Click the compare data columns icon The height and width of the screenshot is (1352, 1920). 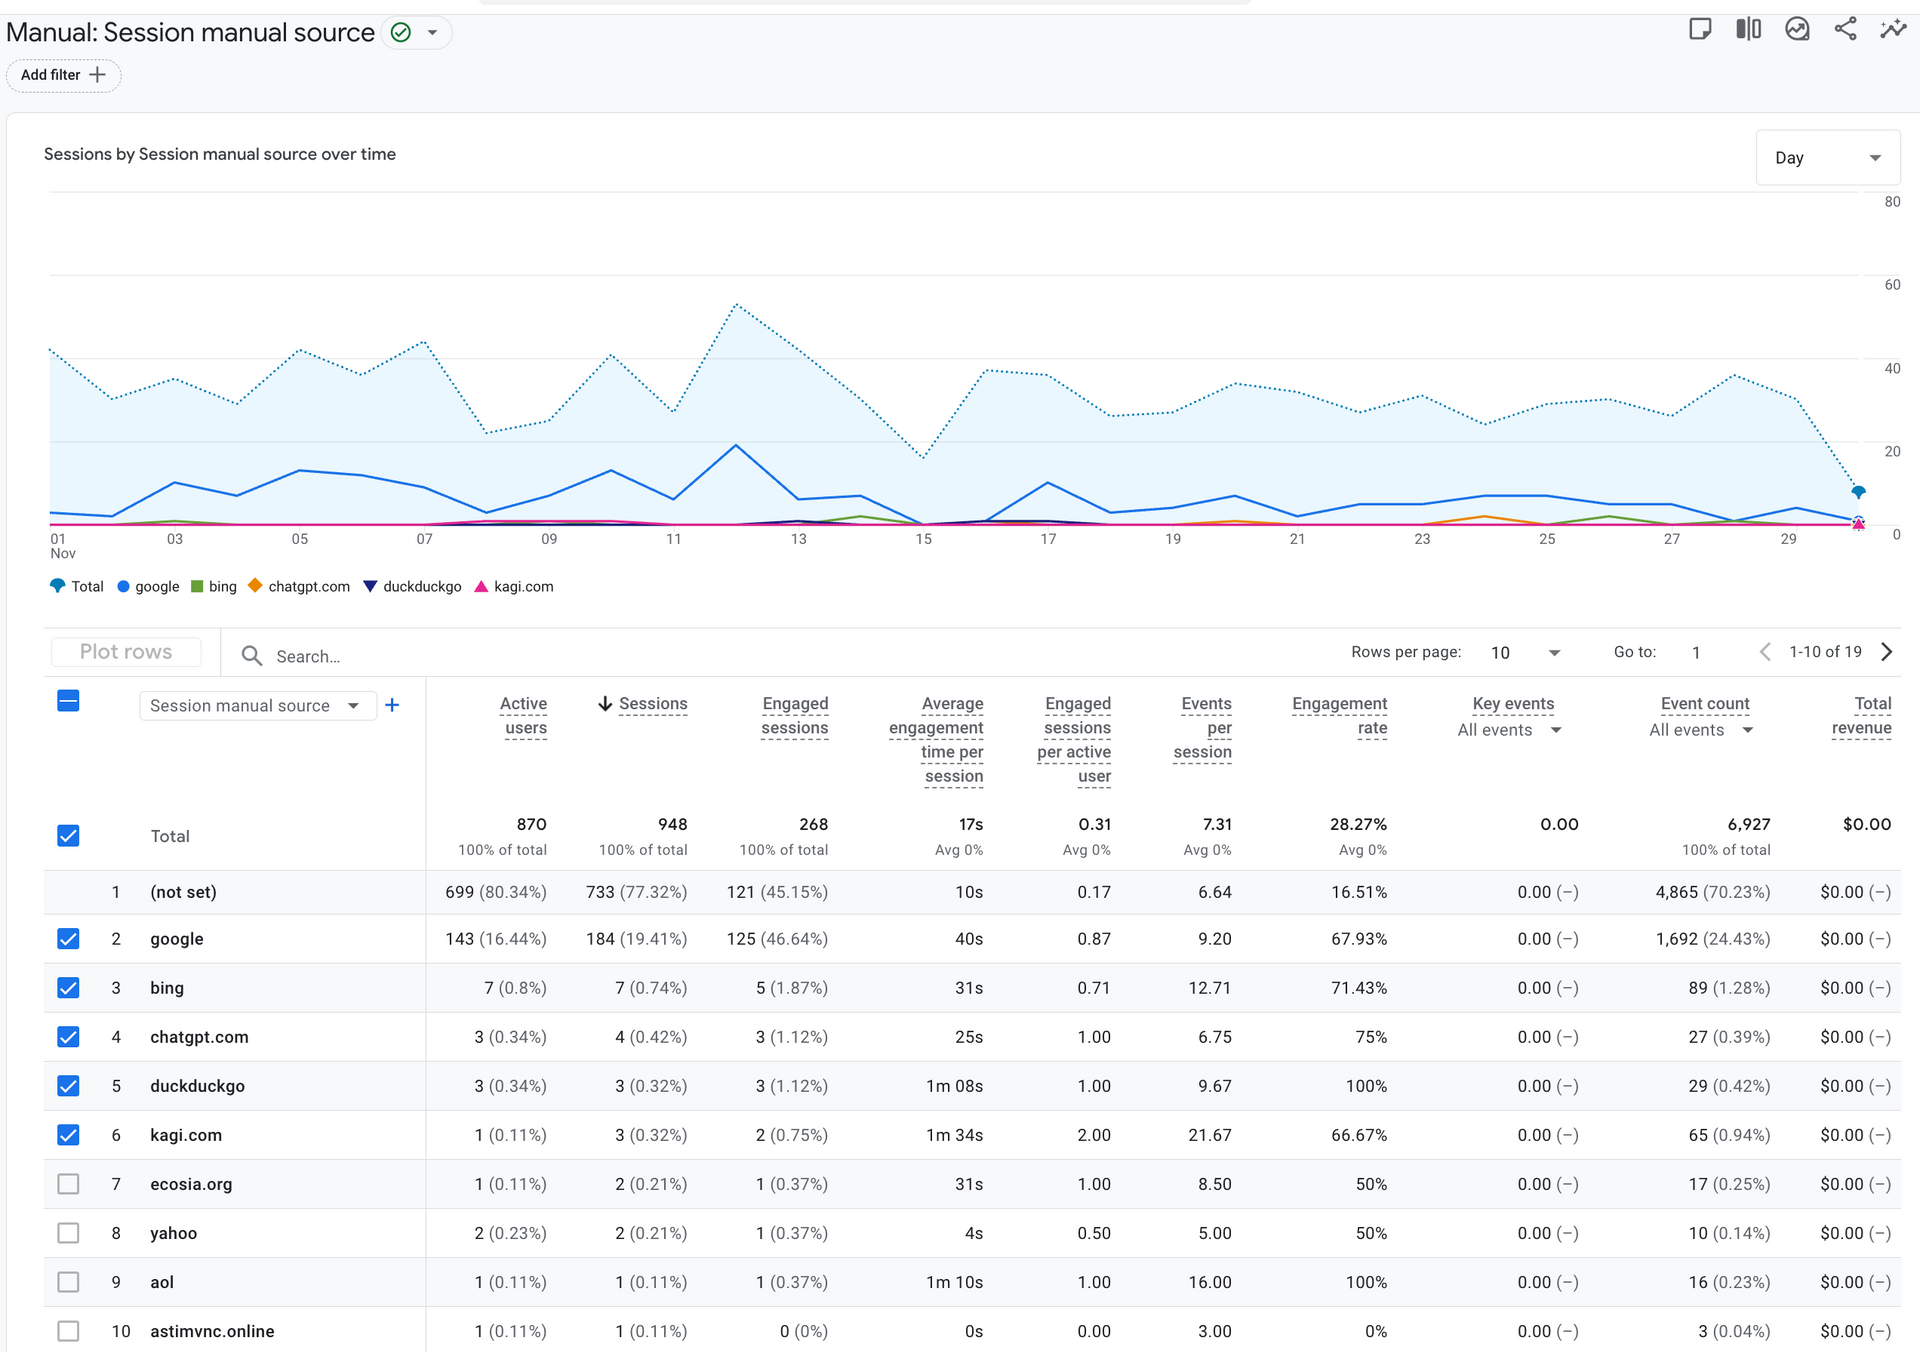(x=1748, y=29)
